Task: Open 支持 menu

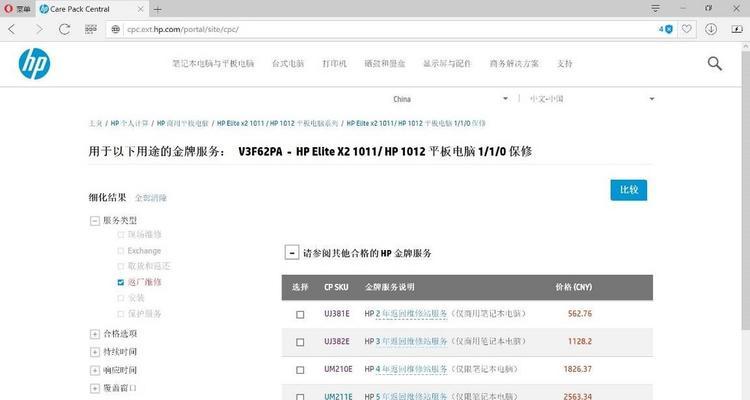Action: coord(564,63)
